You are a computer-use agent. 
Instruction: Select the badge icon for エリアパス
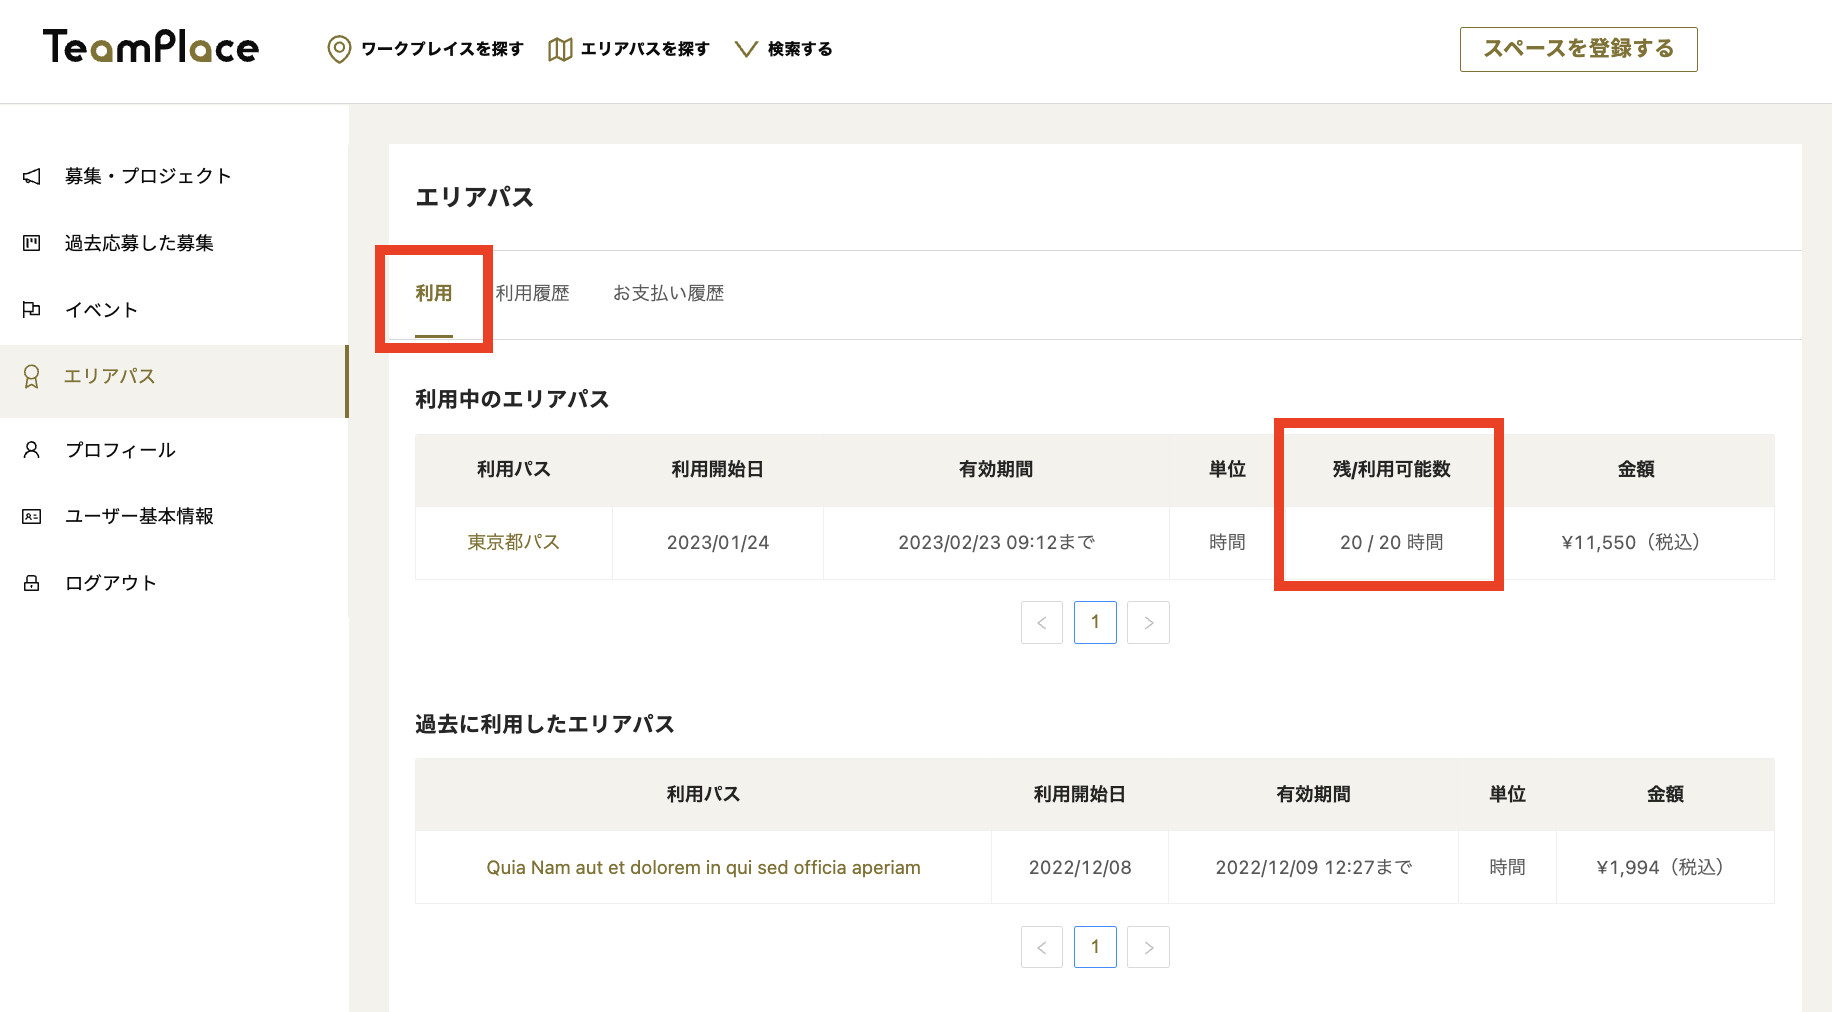[31, 376]
